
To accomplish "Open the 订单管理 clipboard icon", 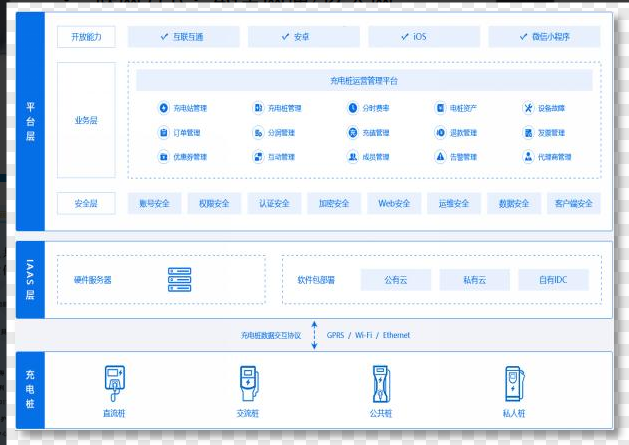I will tap(163, 132).
